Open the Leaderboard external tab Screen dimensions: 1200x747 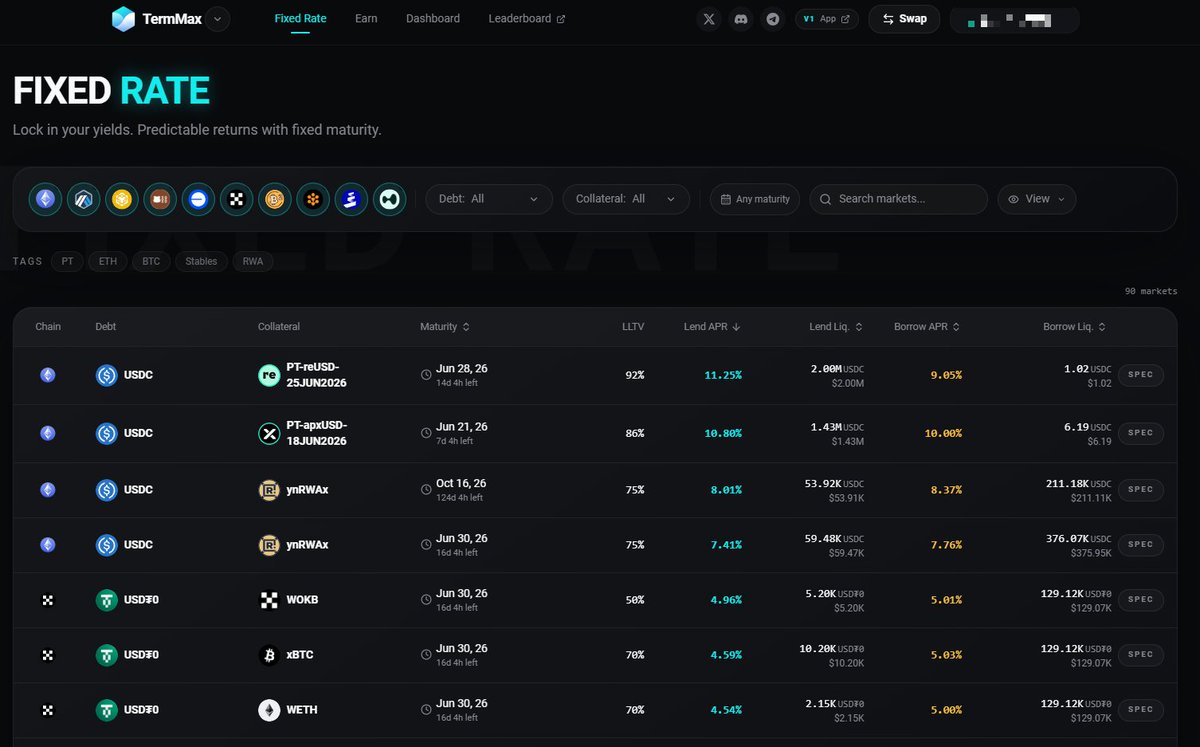527,19
